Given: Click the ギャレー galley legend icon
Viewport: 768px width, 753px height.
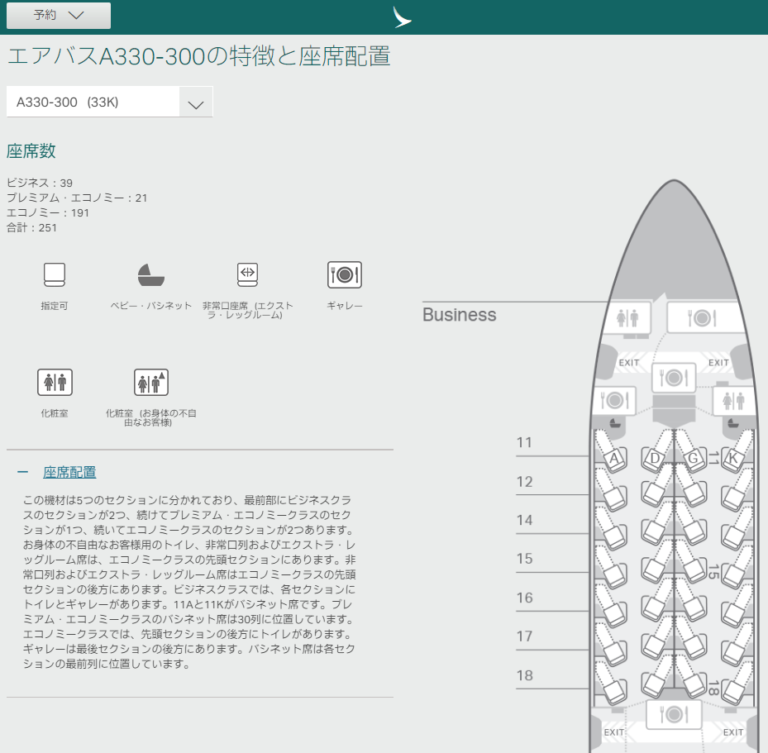Looking at the screenshot, I should tap(344, 274).
